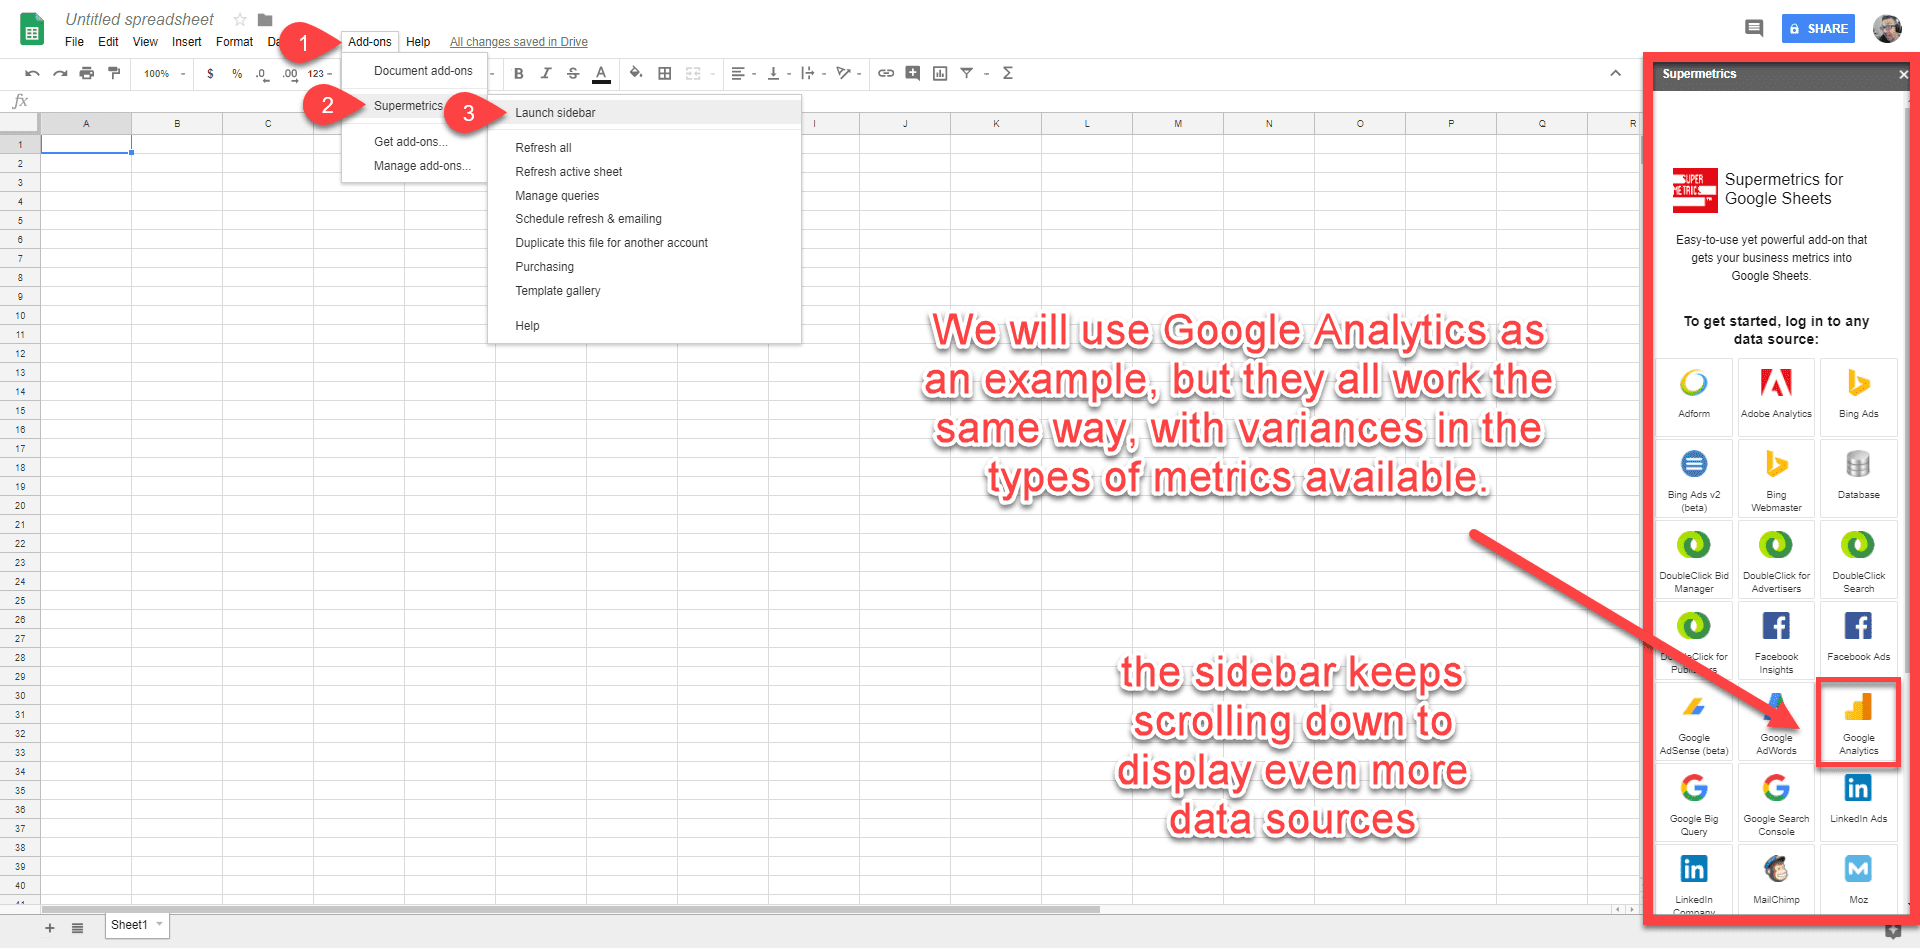Select Bing Ads data source
This screenshot has width=1920, height=949.
1858,397
